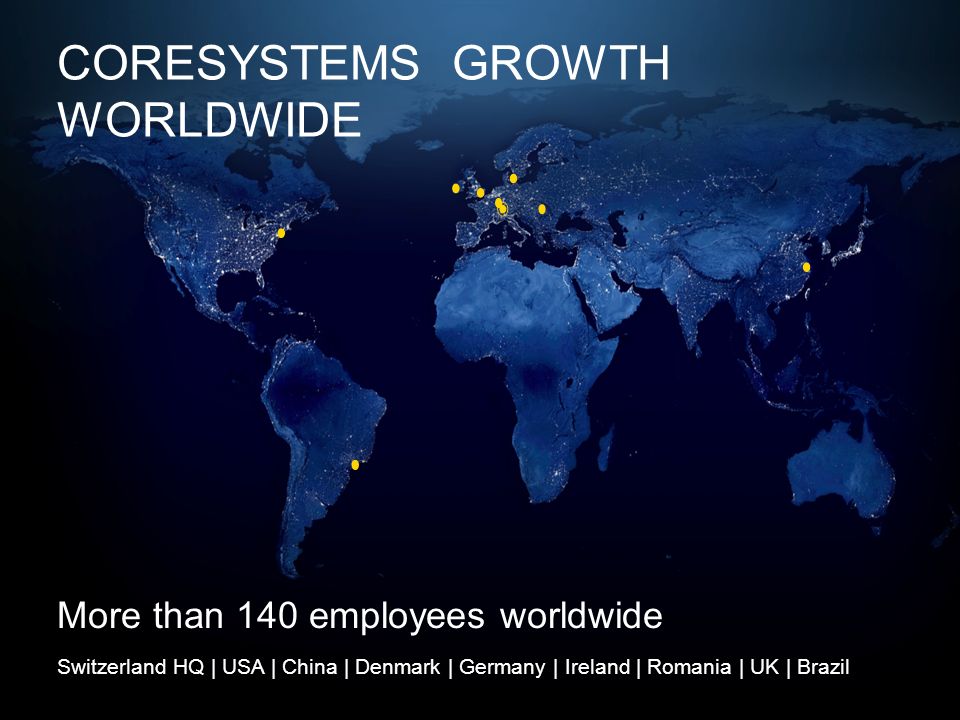
Task: Click the yellow dot in China
Action: pyautogui.click(x=806, y=267)
